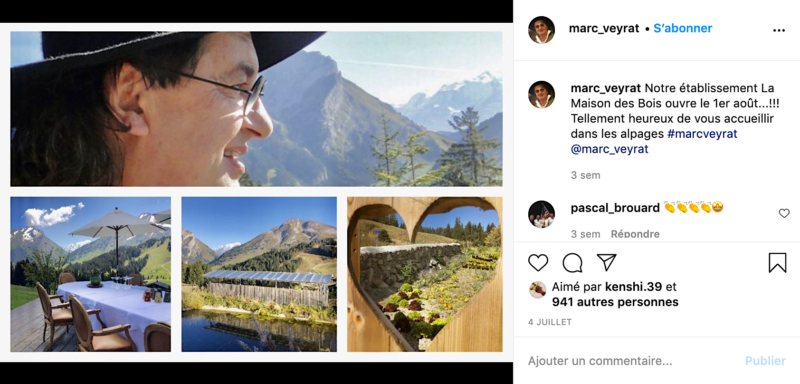800x384 pixels.
Task: Submit the comment with Publier
Action: pos(765,361)
